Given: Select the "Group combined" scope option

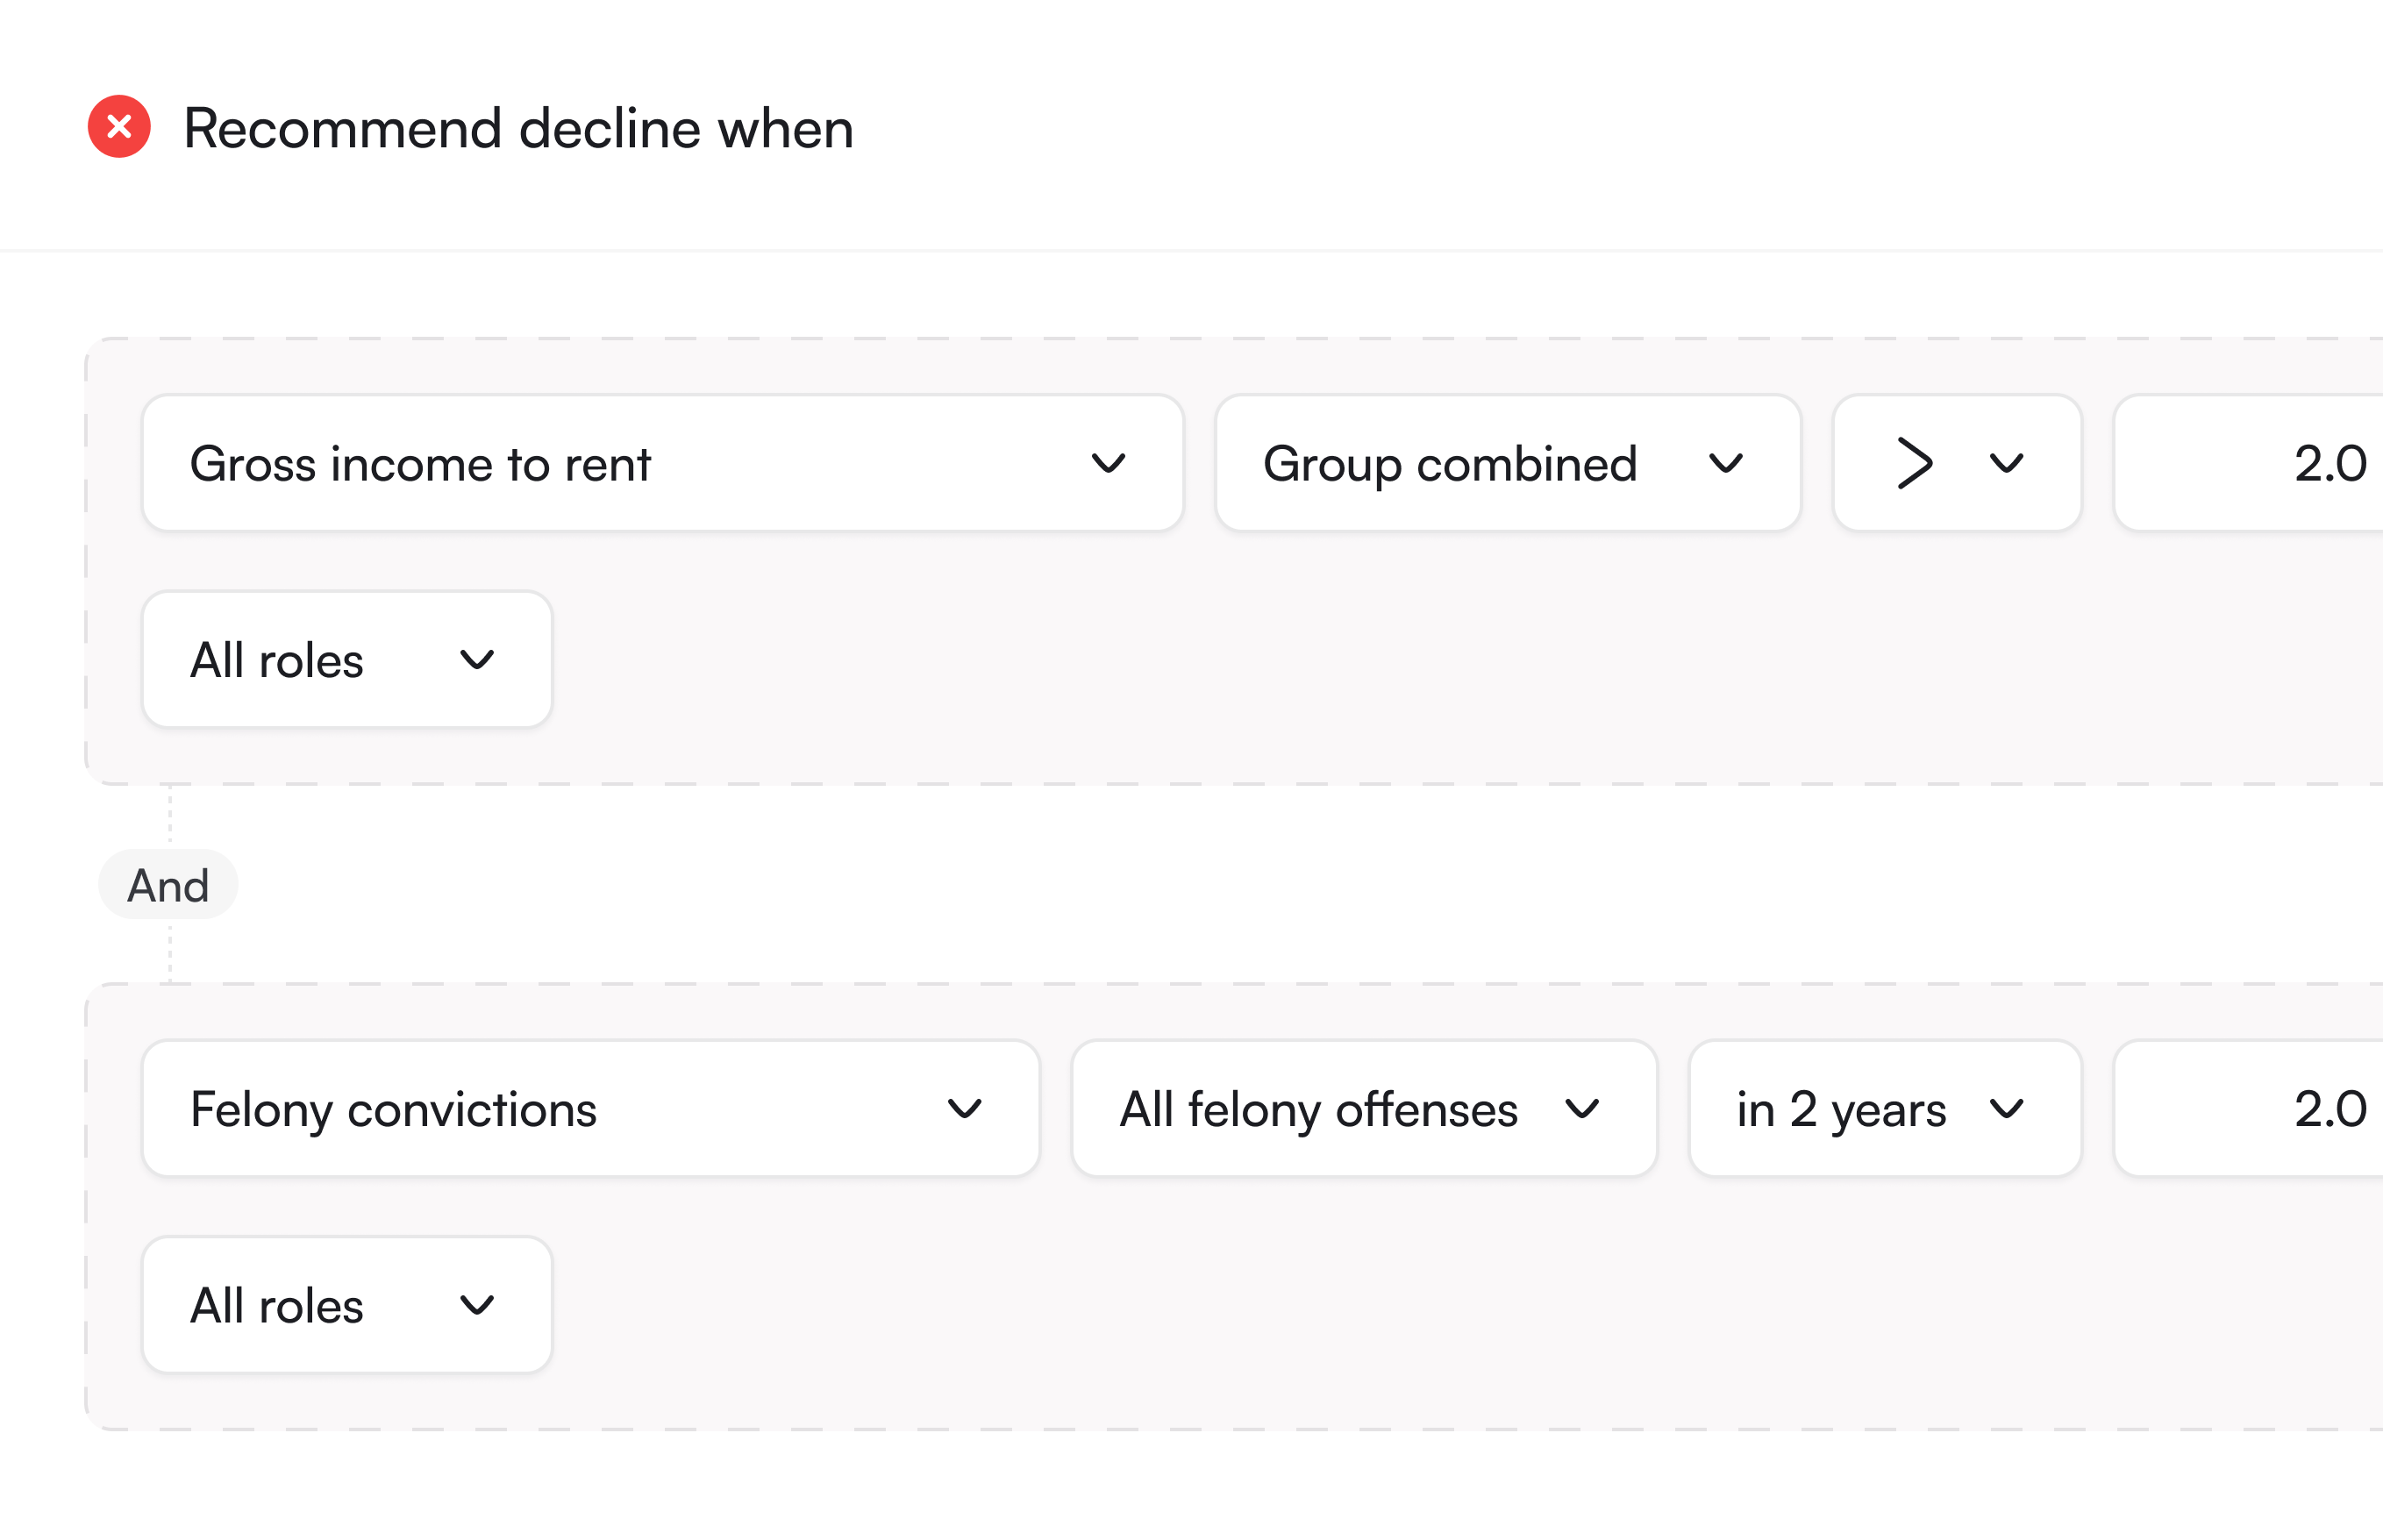Looking at the screenshot, I should [x=1450, y=463].
